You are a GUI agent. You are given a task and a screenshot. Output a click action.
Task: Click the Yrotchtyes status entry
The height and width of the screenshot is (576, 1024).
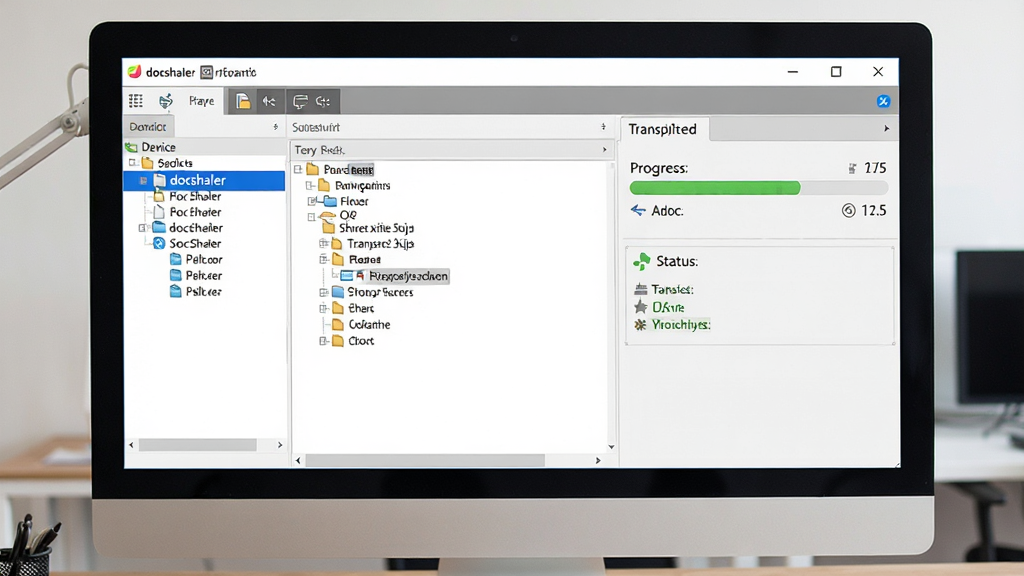pyautogui.click(x=680, y=325)
